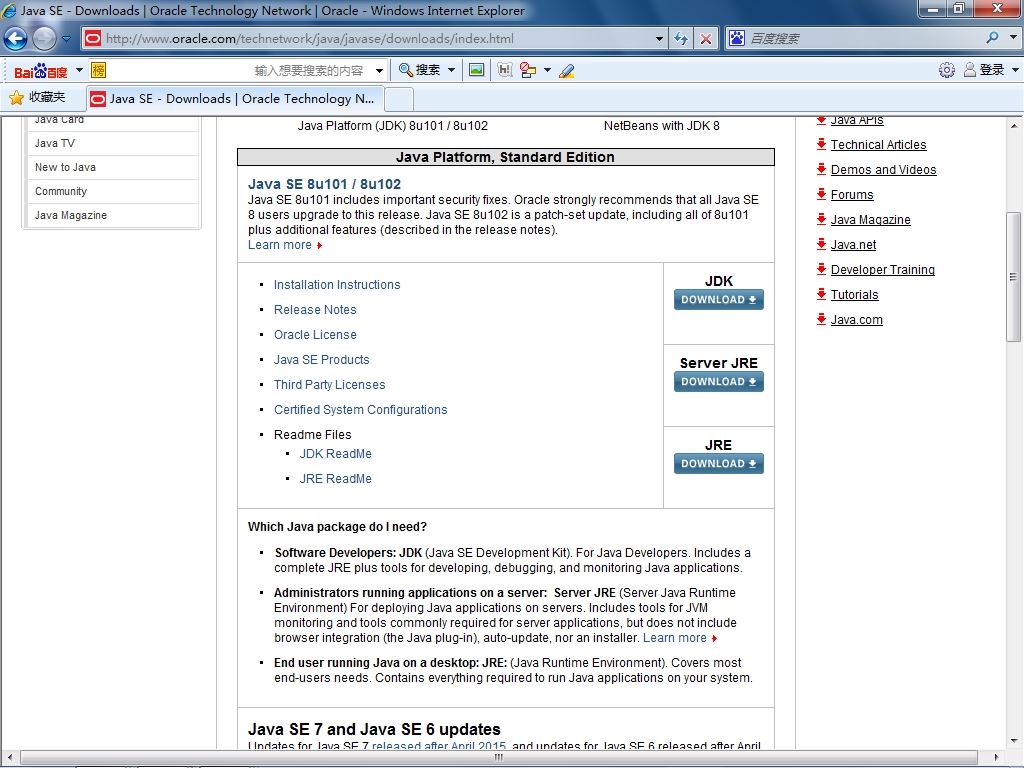This screenshot has height=768, width=1024.
Task: Open the Baidu toolbar settings gear
Action: click(946, 70)
